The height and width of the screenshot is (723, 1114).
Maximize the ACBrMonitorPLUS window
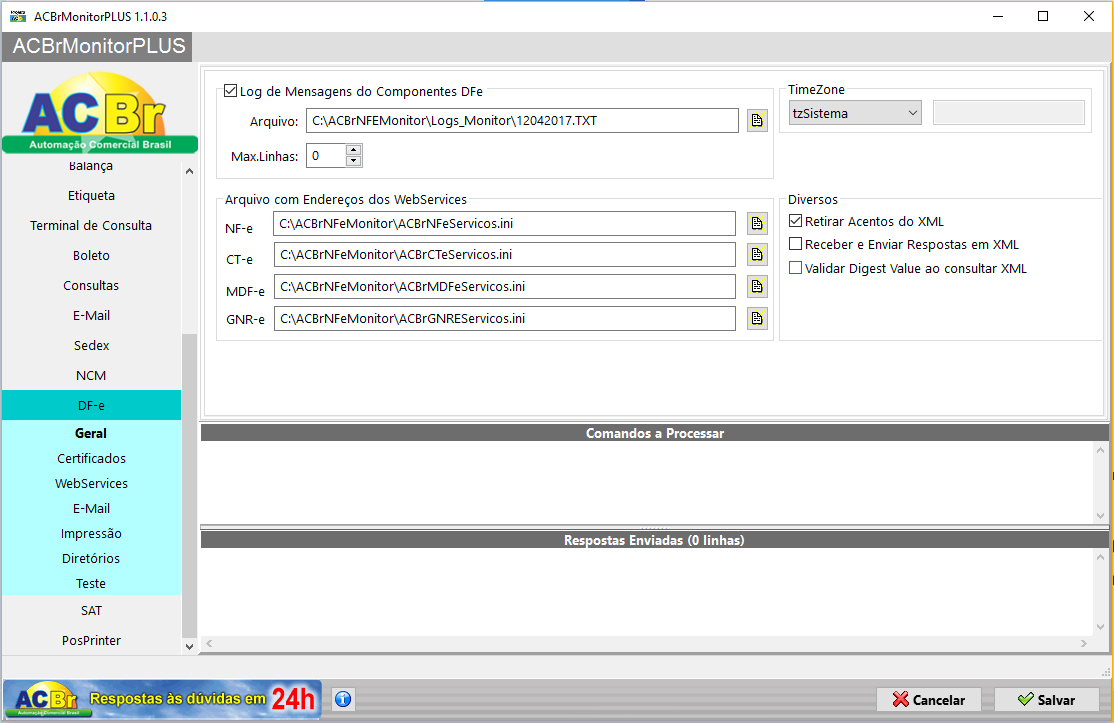[x=1043, y=16]
